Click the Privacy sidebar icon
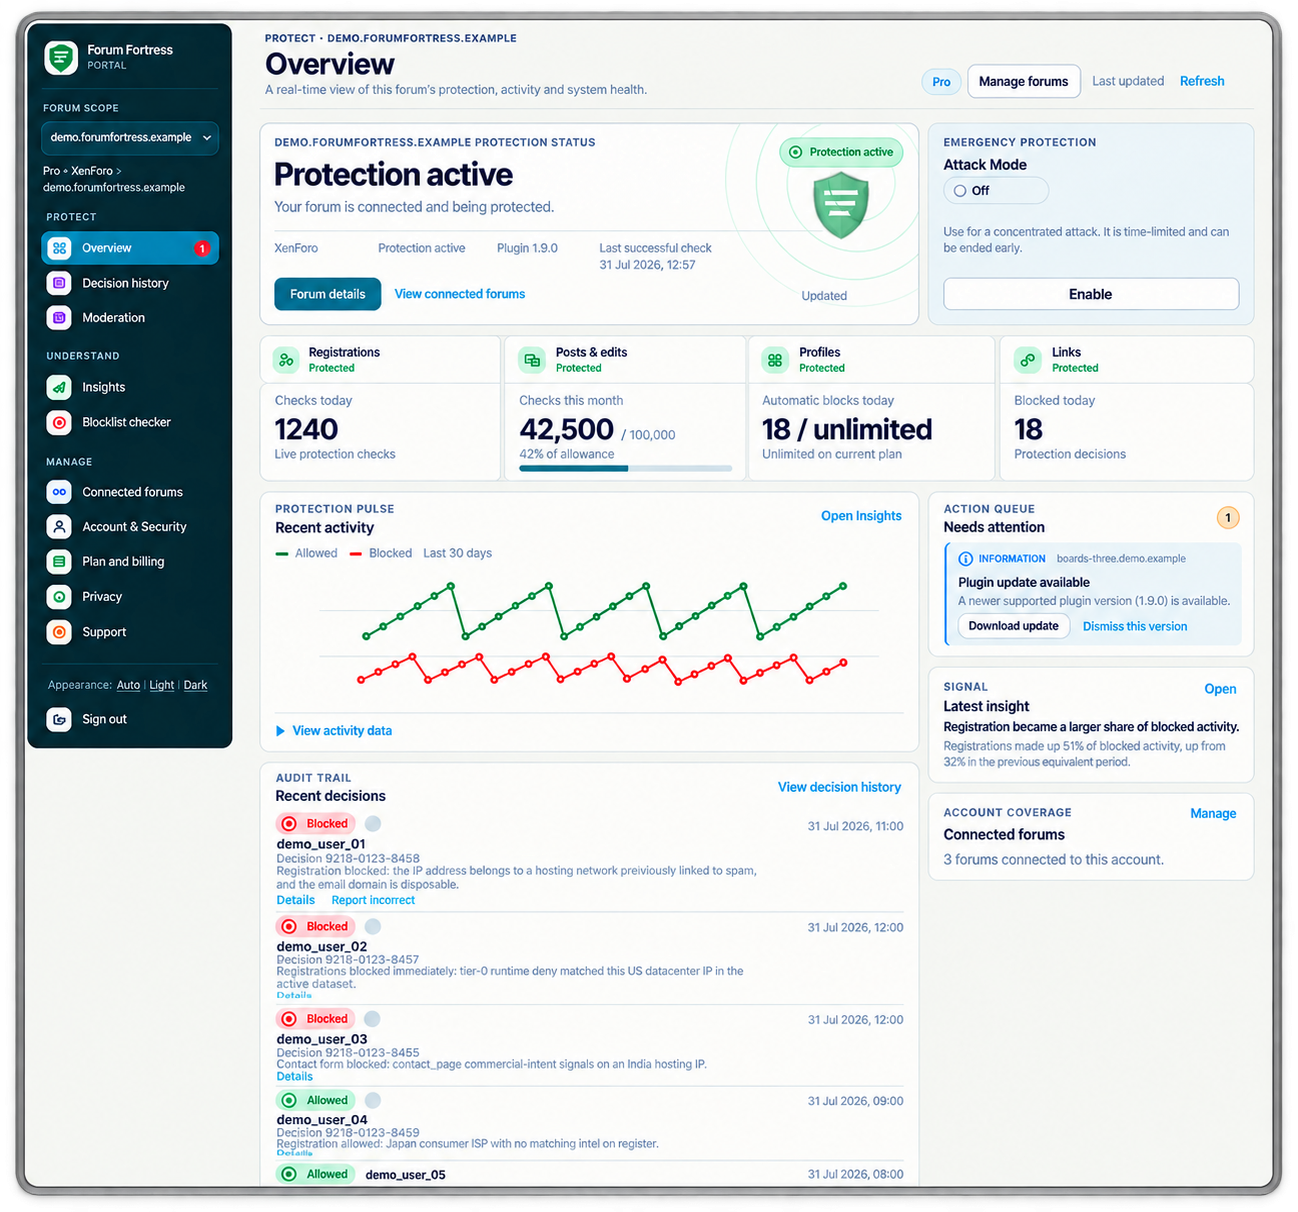 [59, 597]
